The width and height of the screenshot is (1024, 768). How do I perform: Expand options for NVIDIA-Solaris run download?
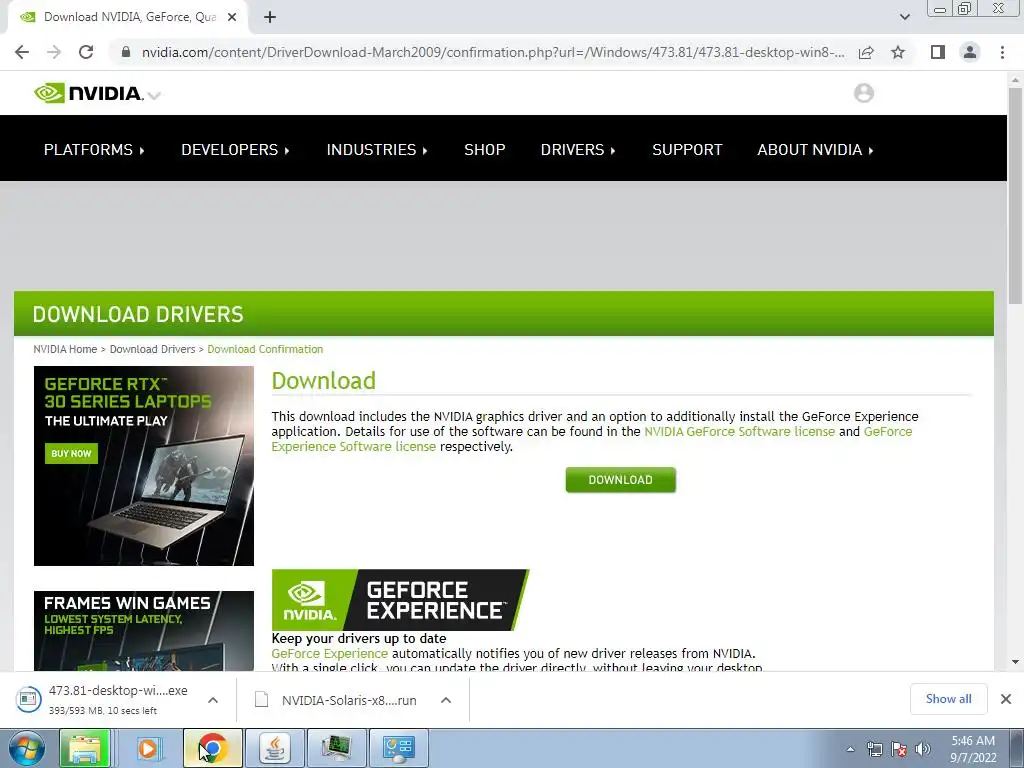[x=446, y=700]
